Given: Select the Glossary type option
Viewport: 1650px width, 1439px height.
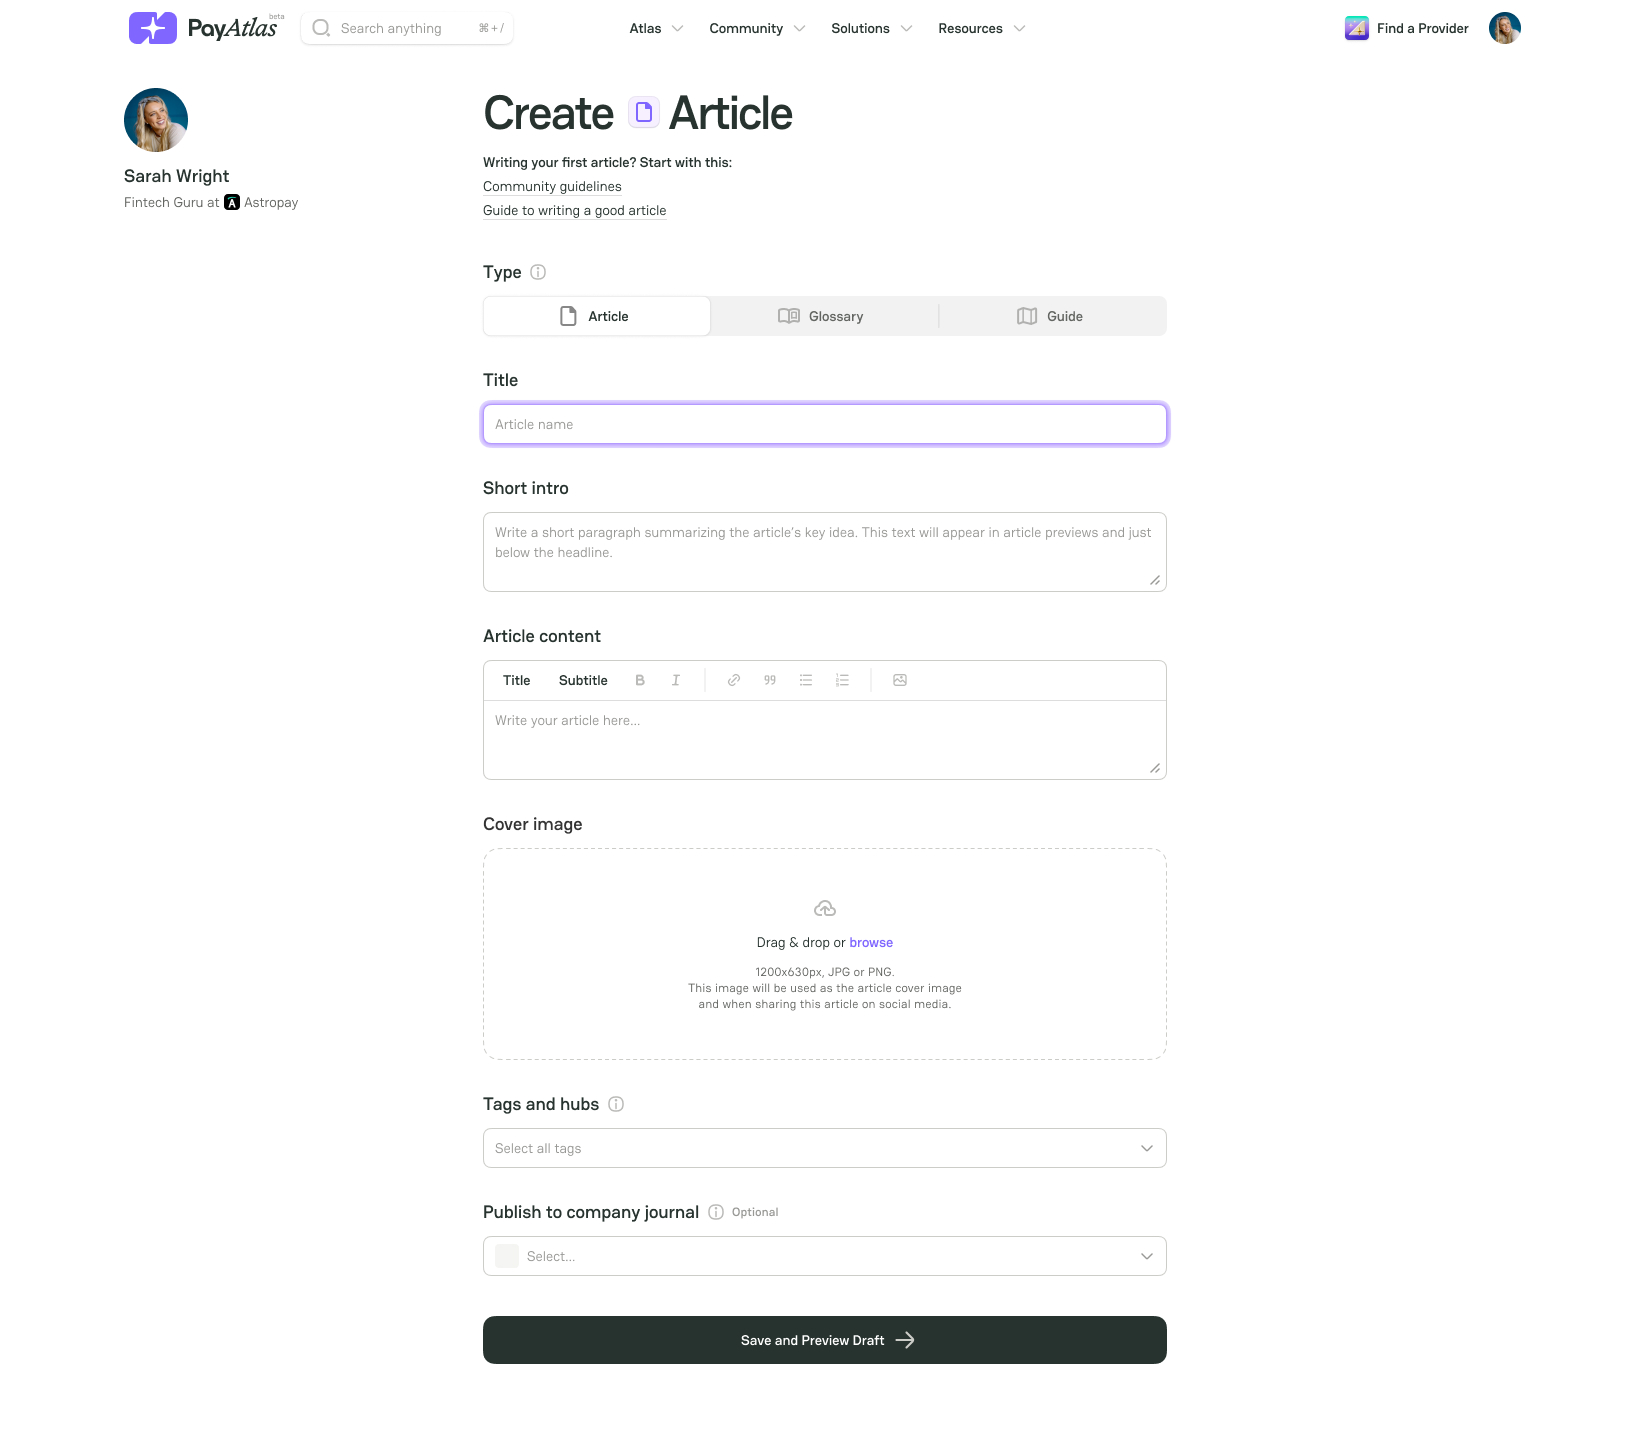Looking at the screenshot, I should coord(824,316).
